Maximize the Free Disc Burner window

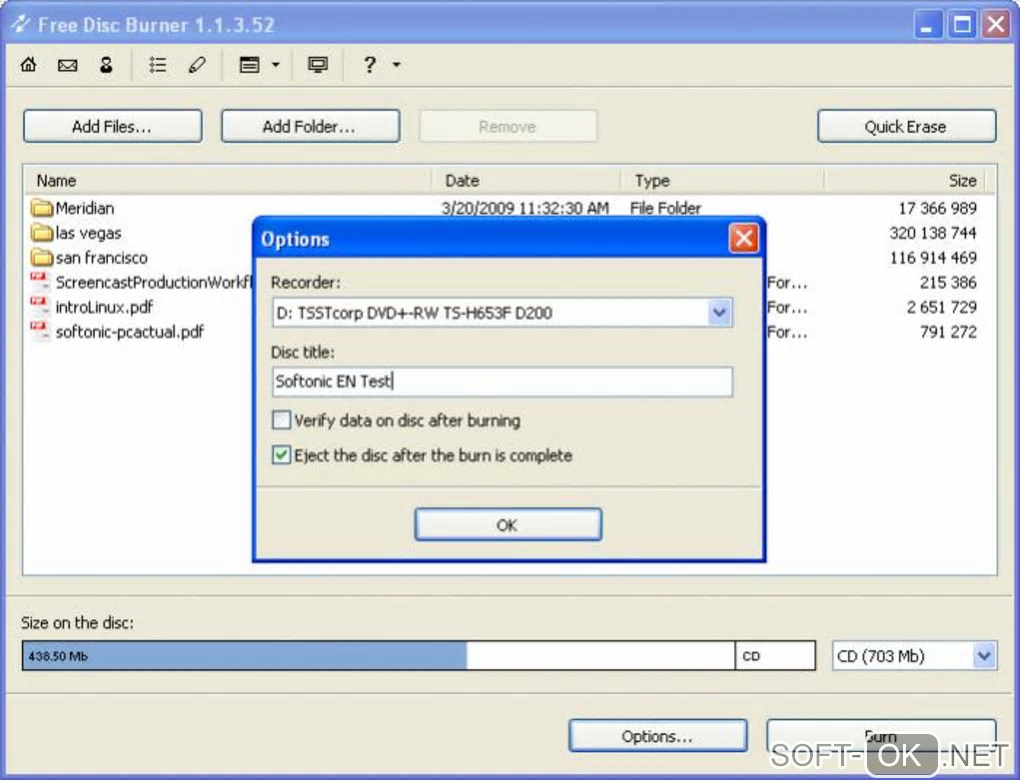pos(962,25)
